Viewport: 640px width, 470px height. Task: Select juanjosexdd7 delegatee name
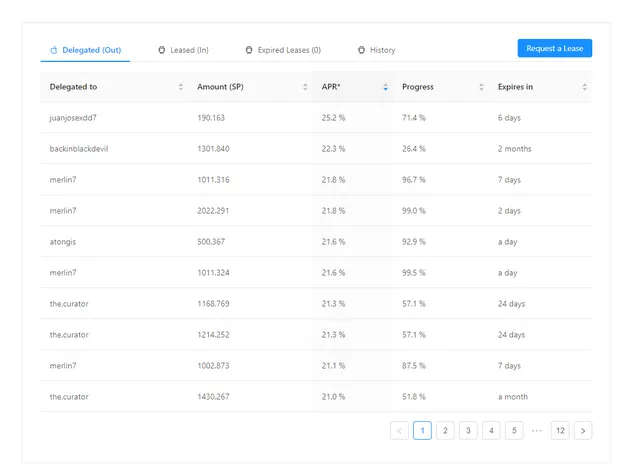(x=73, y=118)
